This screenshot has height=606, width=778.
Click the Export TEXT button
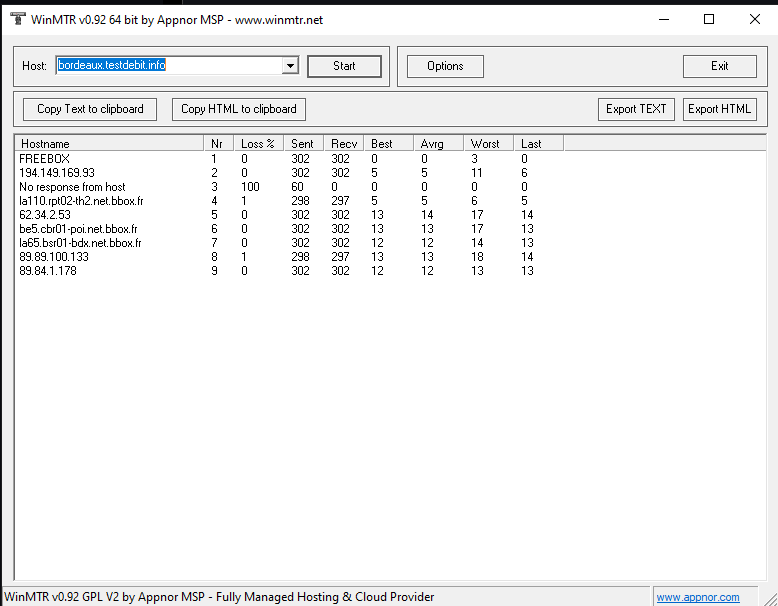point(636,109)
